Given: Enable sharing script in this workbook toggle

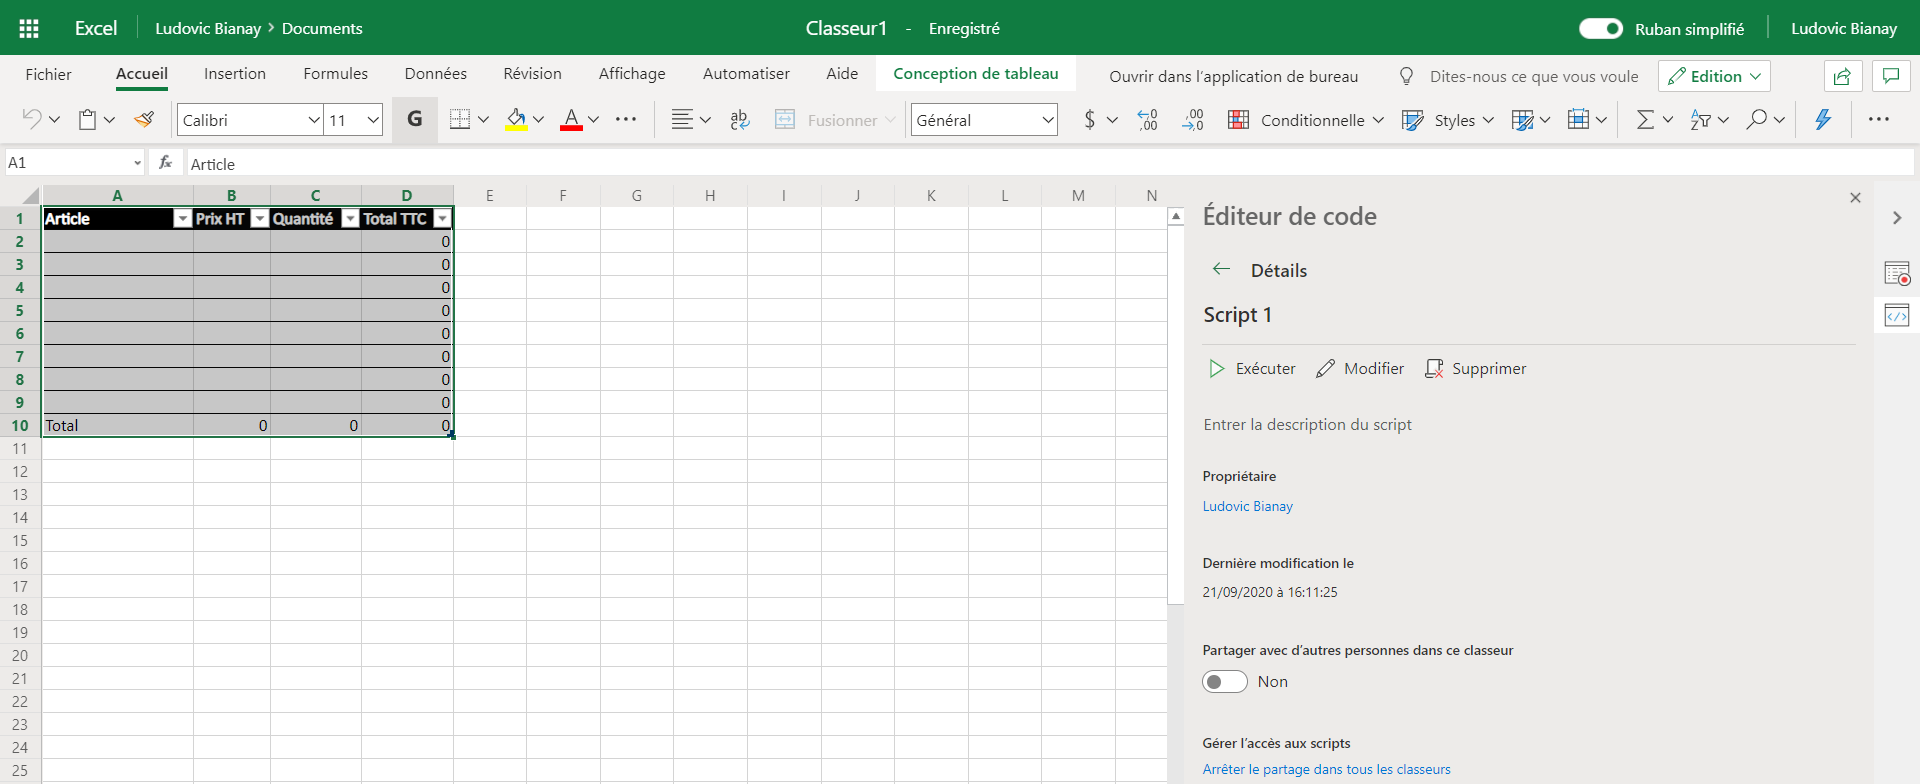Looking at the screenshot, I should click(x=1225, y=681).
